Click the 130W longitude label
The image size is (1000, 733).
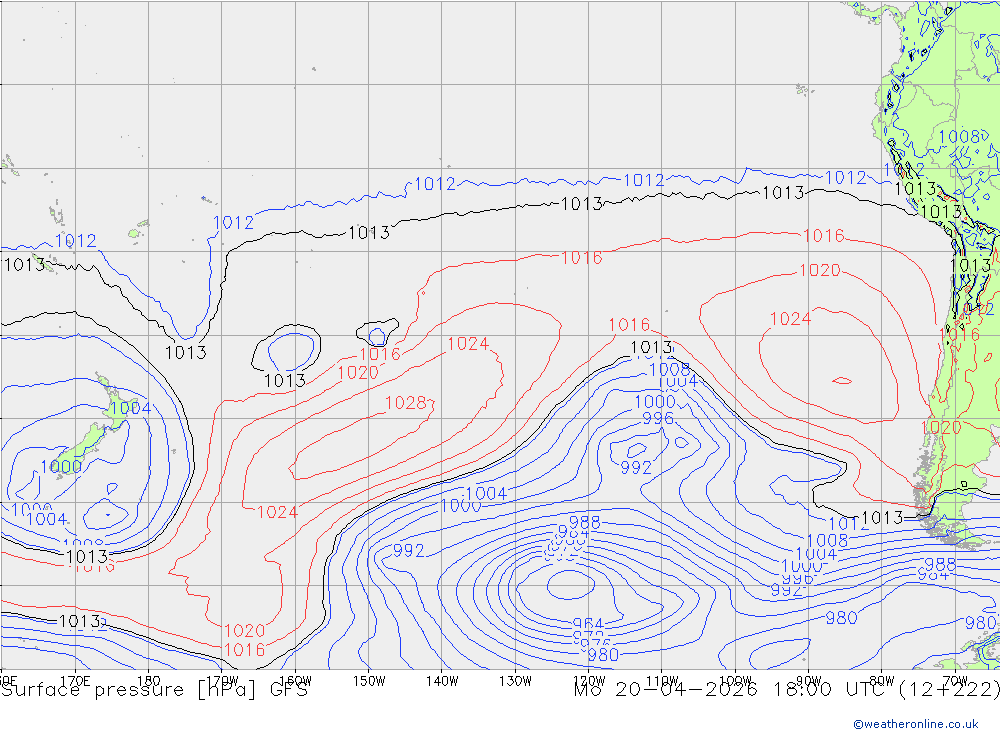click(515, 681)
